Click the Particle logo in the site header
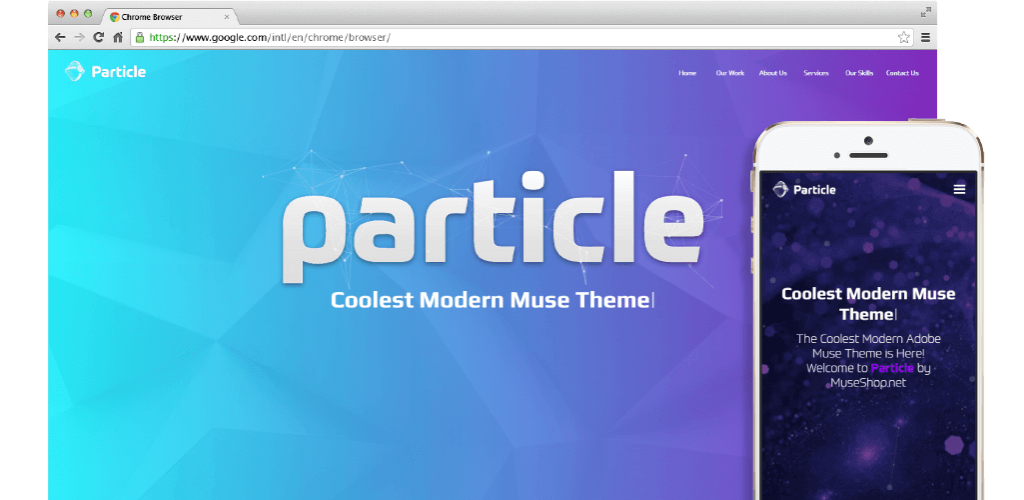This screenshot has width=1024, height=500. 105,71
